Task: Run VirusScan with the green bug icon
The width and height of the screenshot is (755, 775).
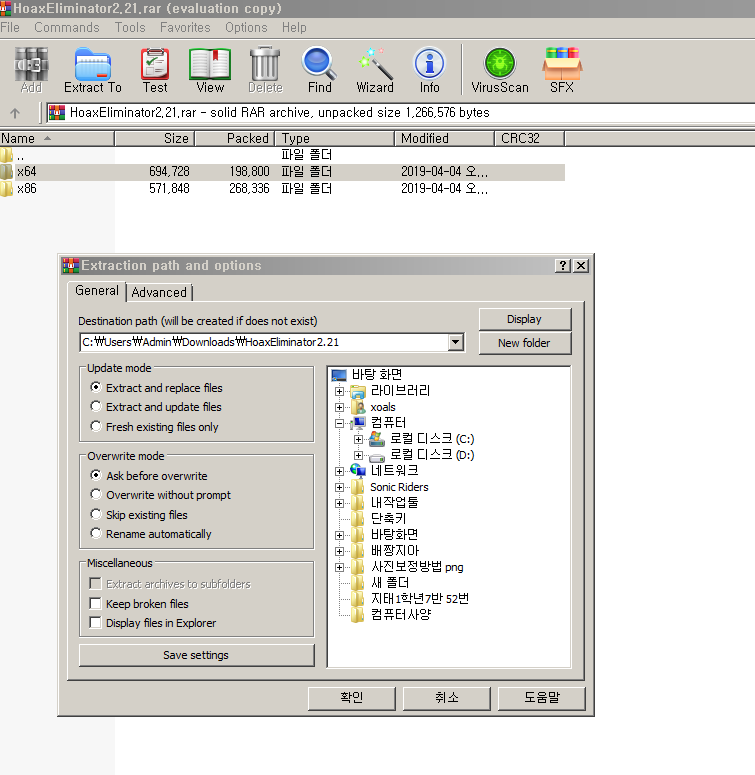Action: click(500, 64)
